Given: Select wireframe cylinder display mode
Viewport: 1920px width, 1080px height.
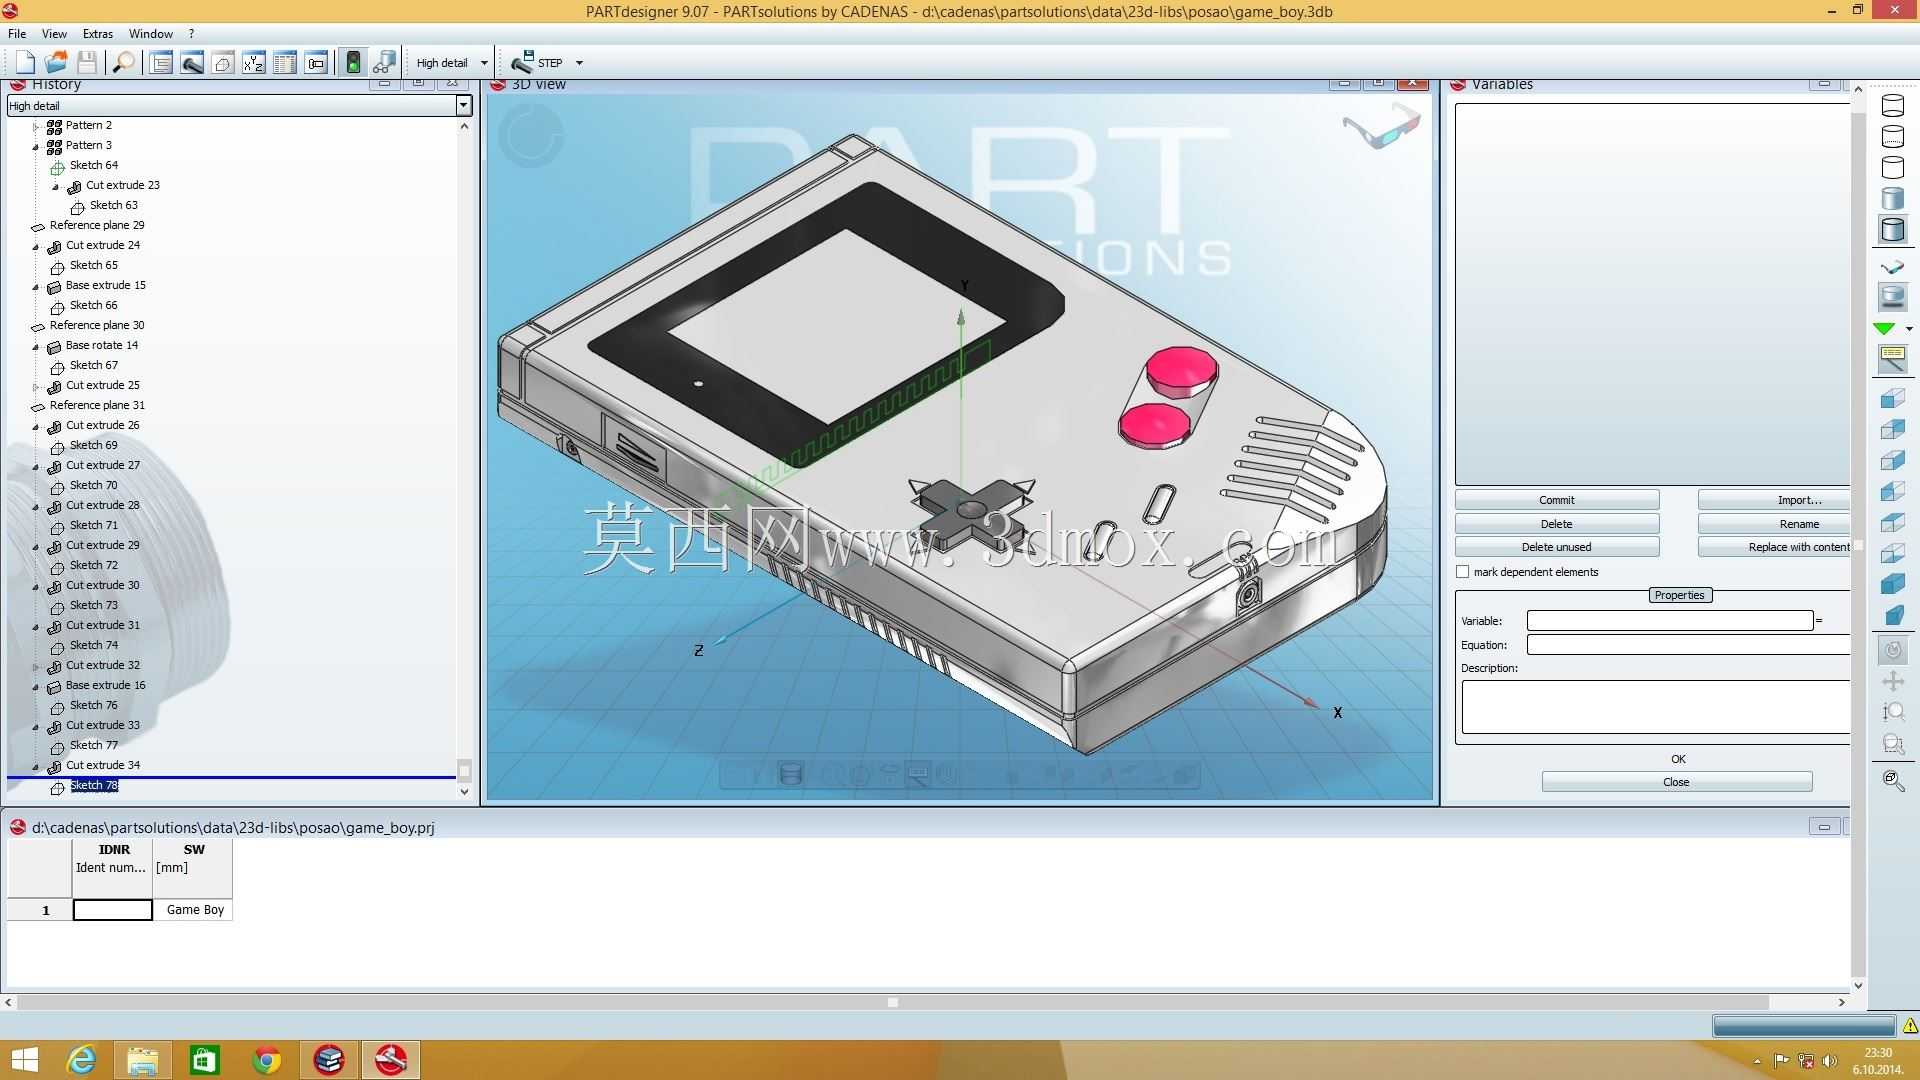Looking at the screenshot, I should pyautogui.click(x=1893, y=105).
